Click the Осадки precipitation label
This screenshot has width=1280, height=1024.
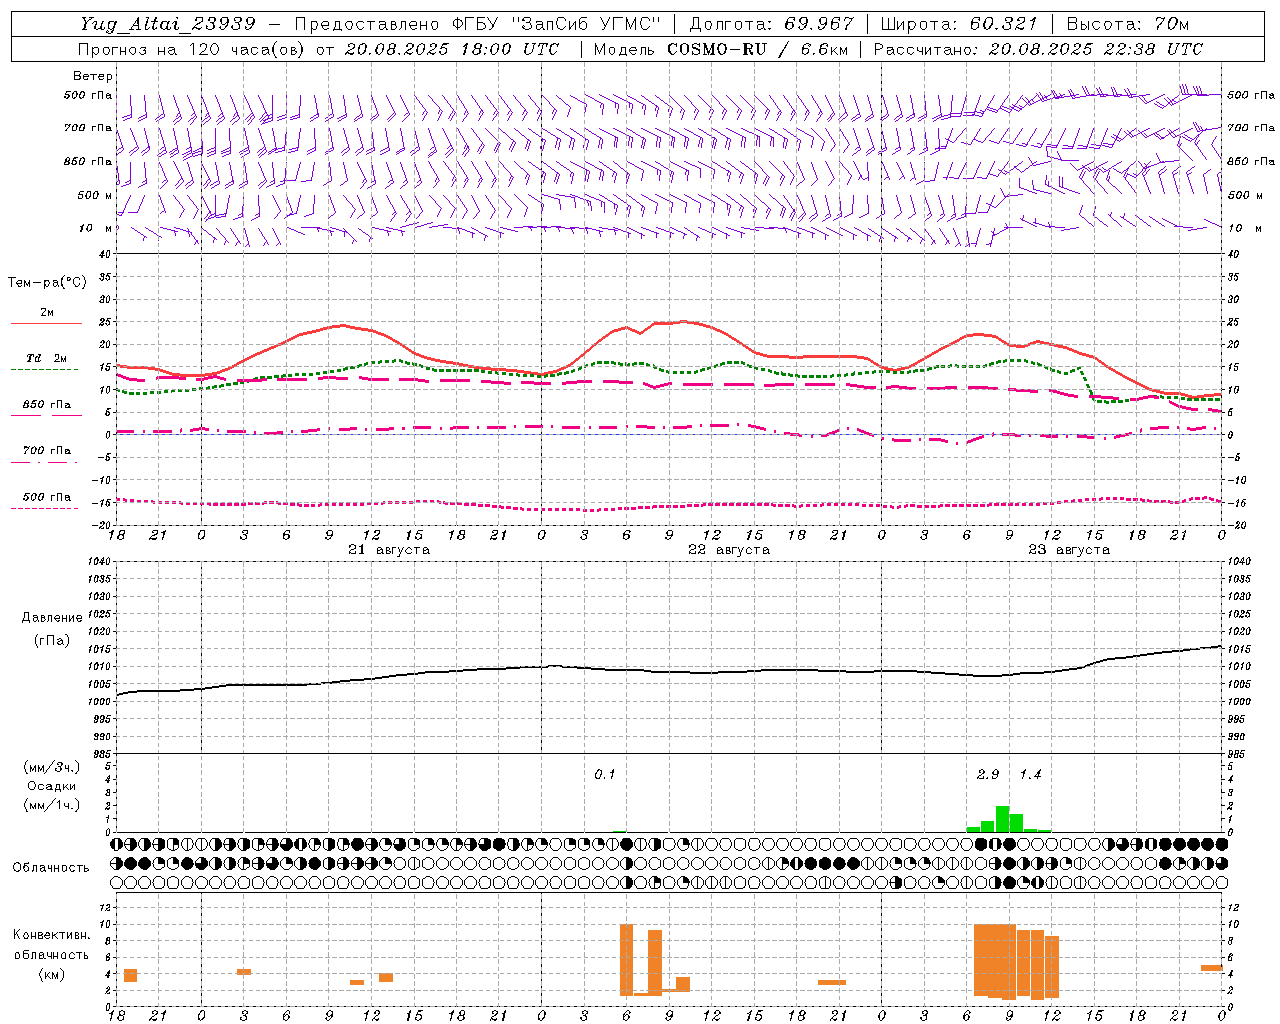52,786
